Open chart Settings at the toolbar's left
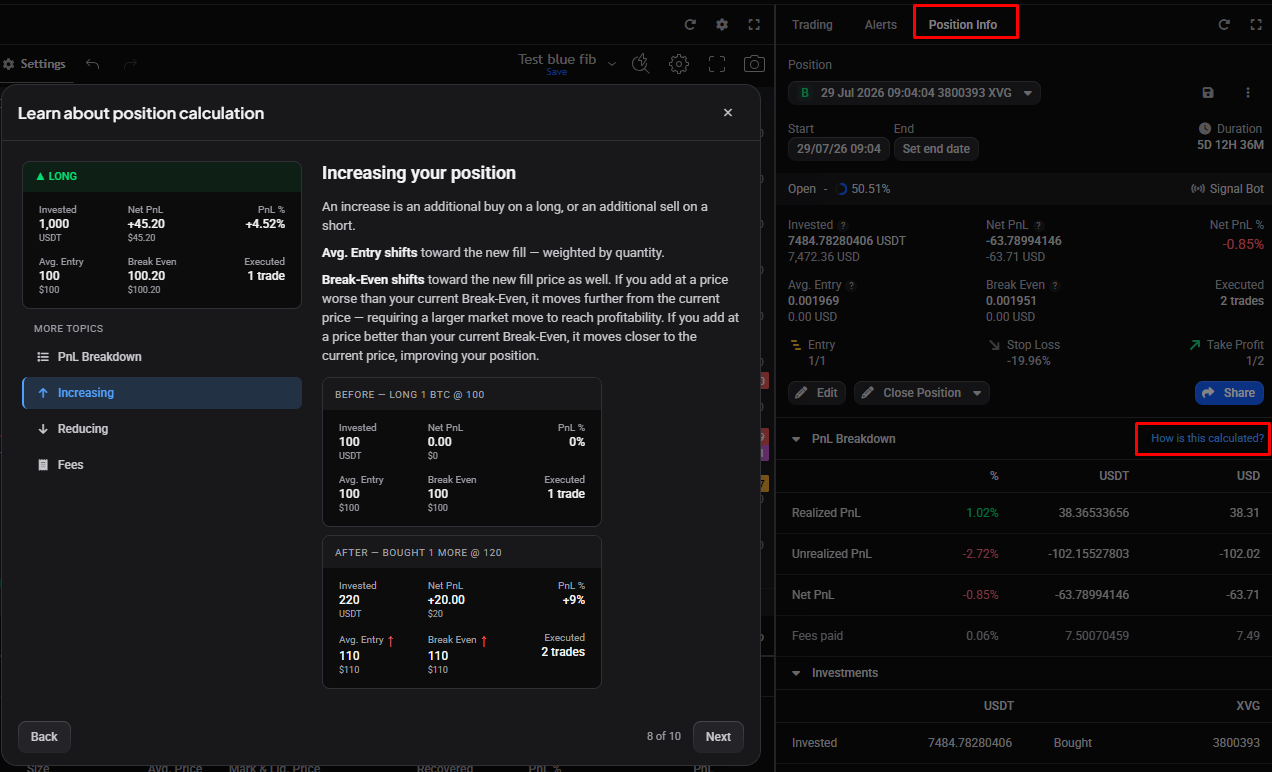The height and width of the screenshot is (772, 1272). [34, 64]
